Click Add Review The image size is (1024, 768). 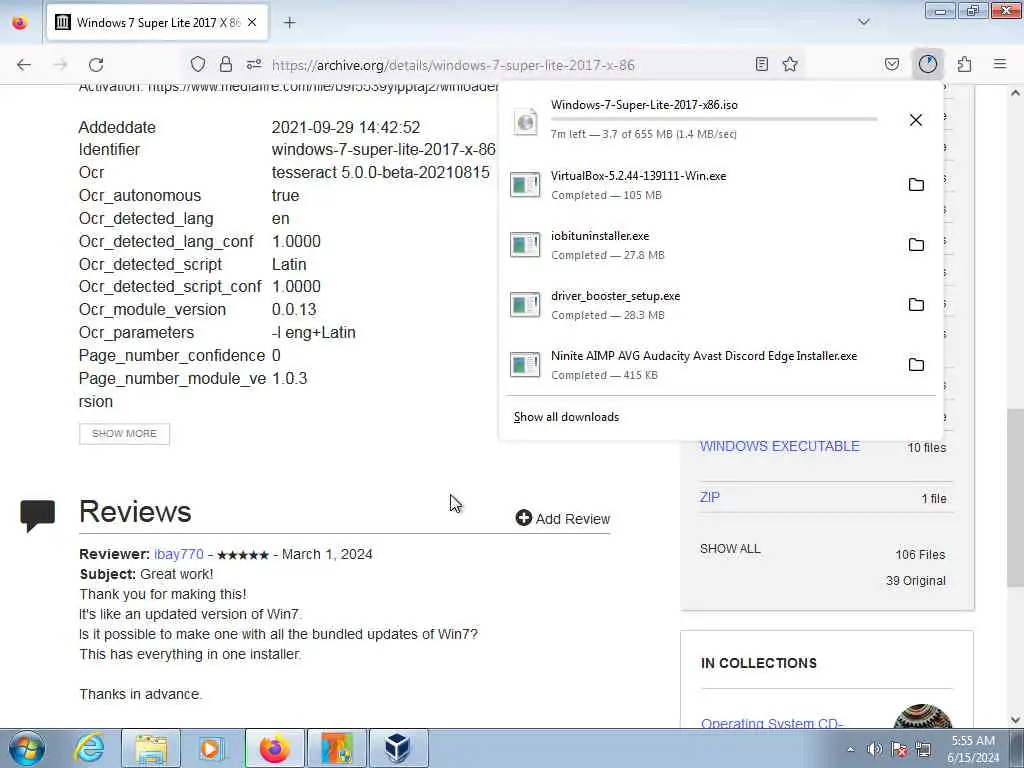click(x=562, y=519)
